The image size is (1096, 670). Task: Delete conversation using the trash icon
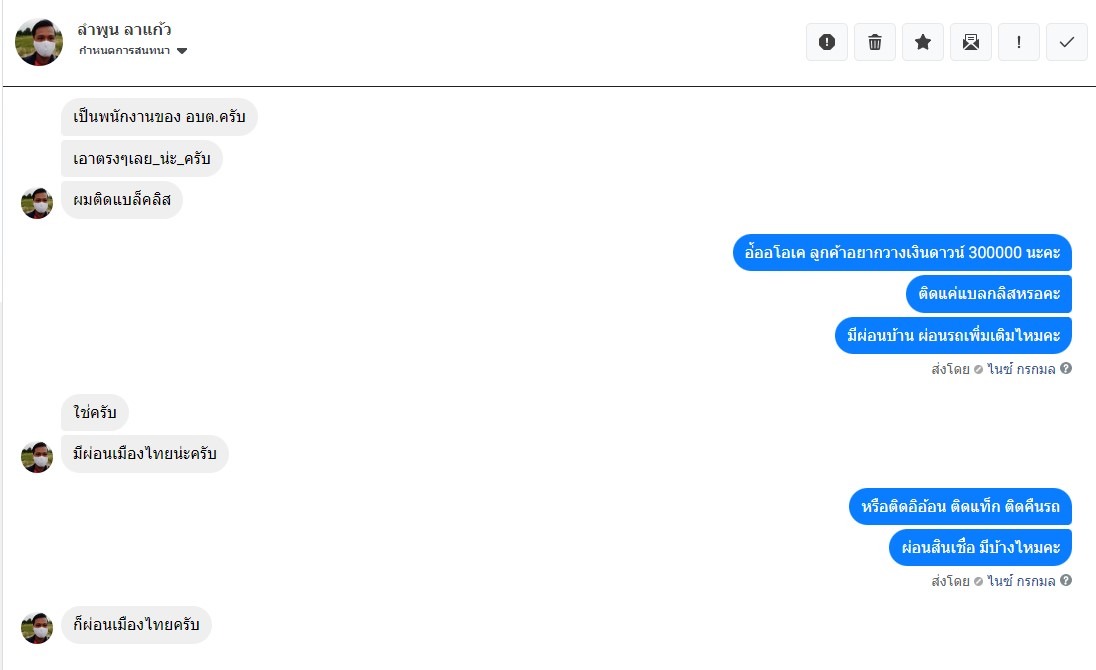pos(875,42)
